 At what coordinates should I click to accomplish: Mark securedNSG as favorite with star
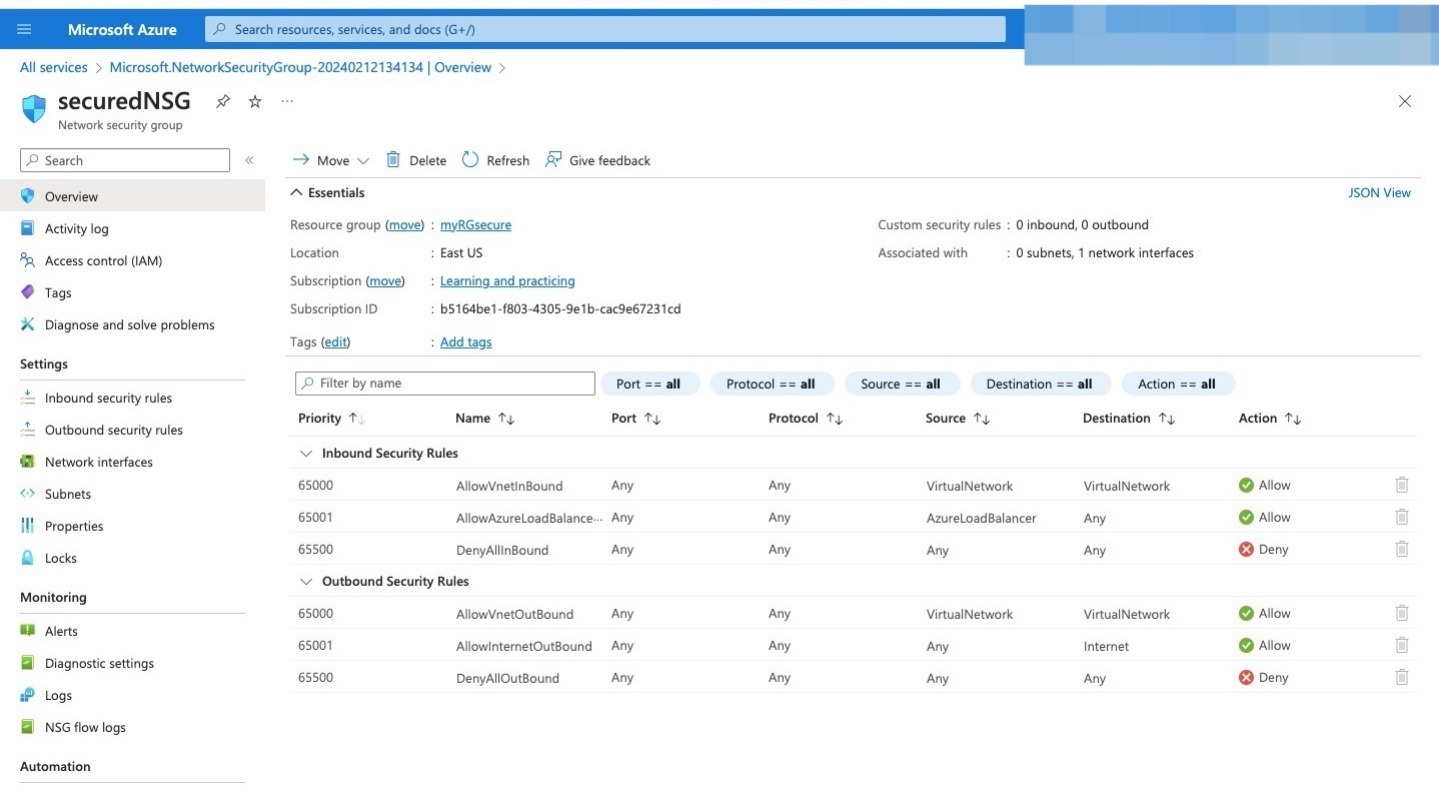point(255,101)
